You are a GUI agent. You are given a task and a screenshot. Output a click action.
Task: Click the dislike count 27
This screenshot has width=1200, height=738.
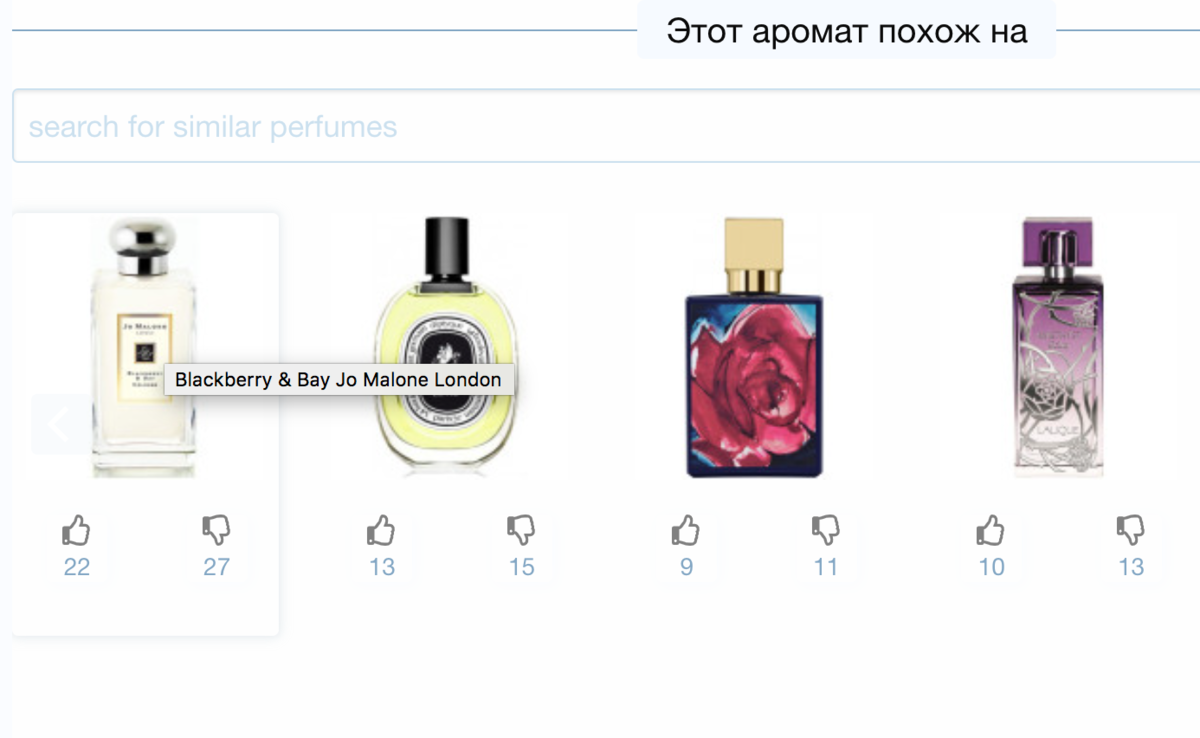(x=217, y=567)
